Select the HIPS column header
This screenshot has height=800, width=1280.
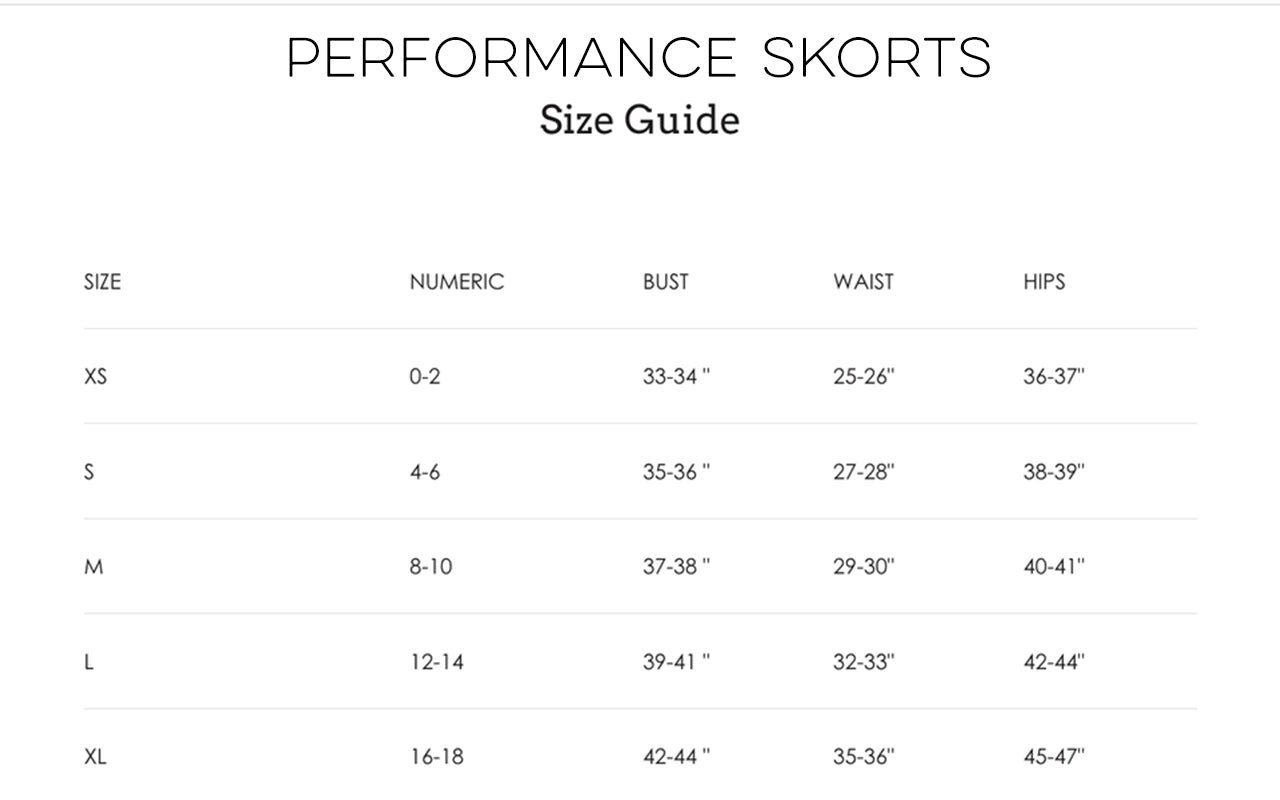[1044, 282]
